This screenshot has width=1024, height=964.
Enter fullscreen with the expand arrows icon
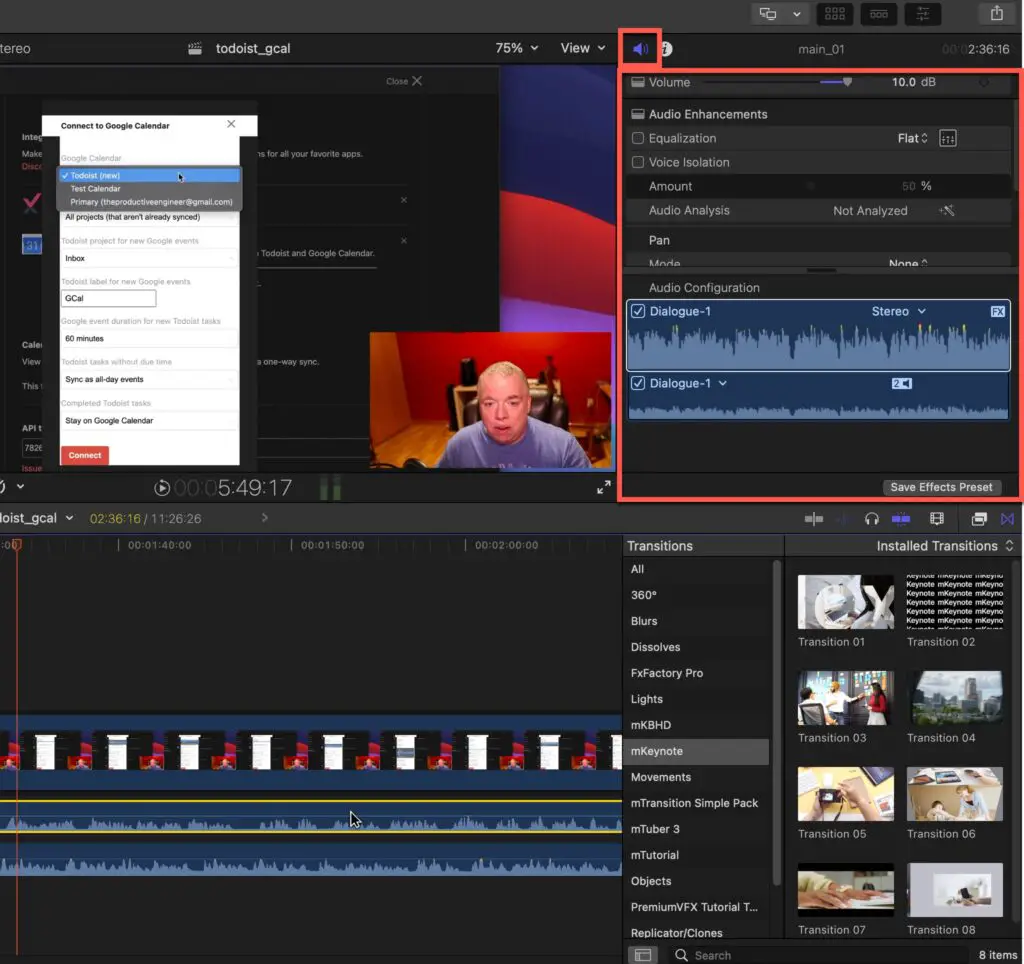click(604, 487)
